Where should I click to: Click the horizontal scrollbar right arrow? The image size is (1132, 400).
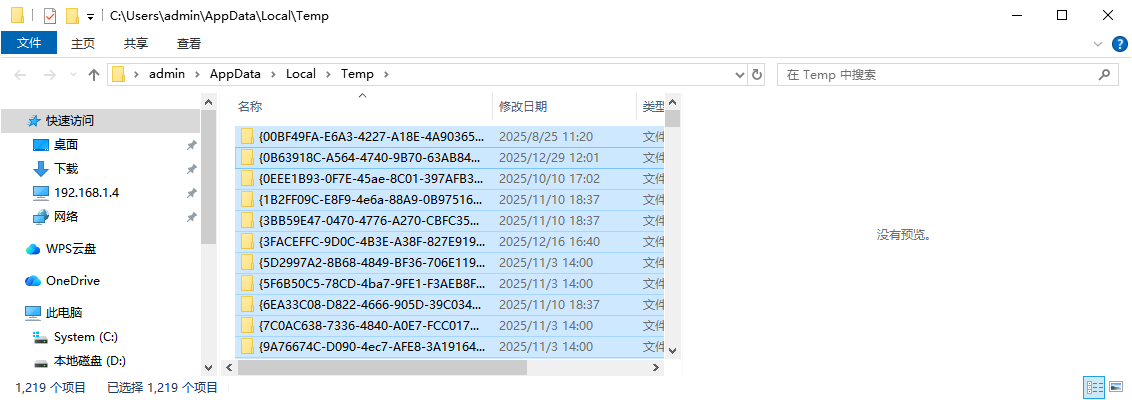pos(656,368)
